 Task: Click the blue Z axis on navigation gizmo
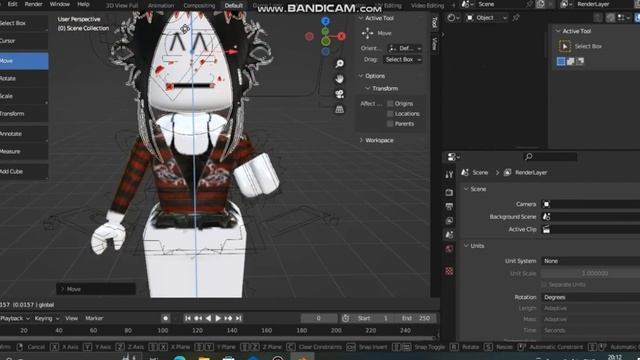(x=325, y=21)
